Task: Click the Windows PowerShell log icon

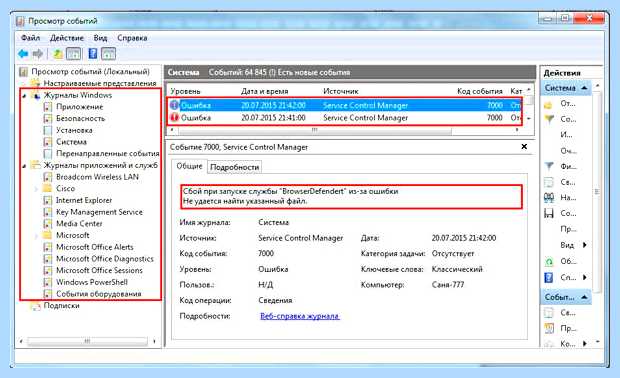Action: tap(48, 282)
